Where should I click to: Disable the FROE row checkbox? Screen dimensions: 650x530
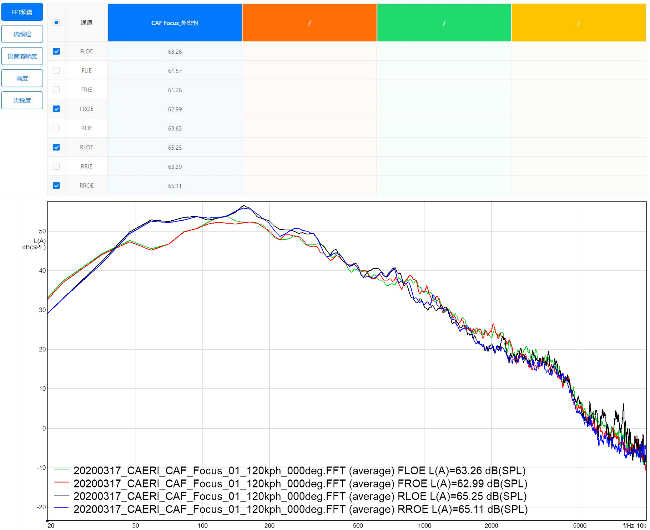[56, 109]
